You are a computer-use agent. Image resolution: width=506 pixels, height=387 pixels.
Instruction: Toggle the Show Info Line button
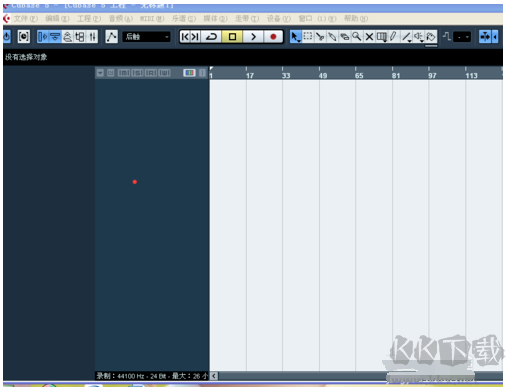[55, 37]
